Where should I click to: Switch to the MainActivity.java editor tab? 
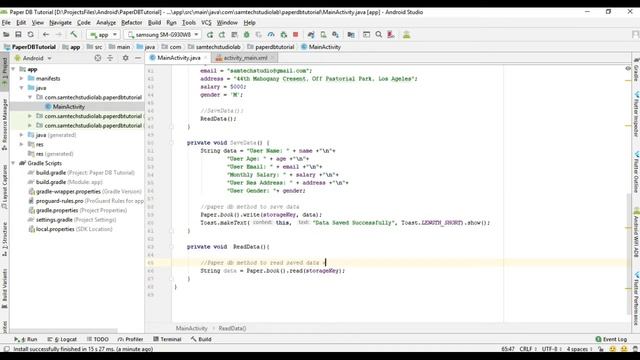point(178,58)
